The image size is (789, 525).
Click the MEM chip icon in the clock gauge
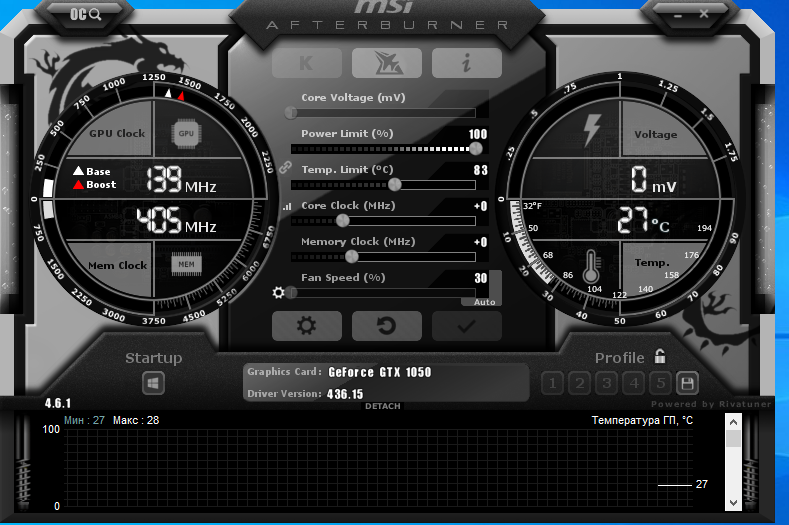point(186,264)
